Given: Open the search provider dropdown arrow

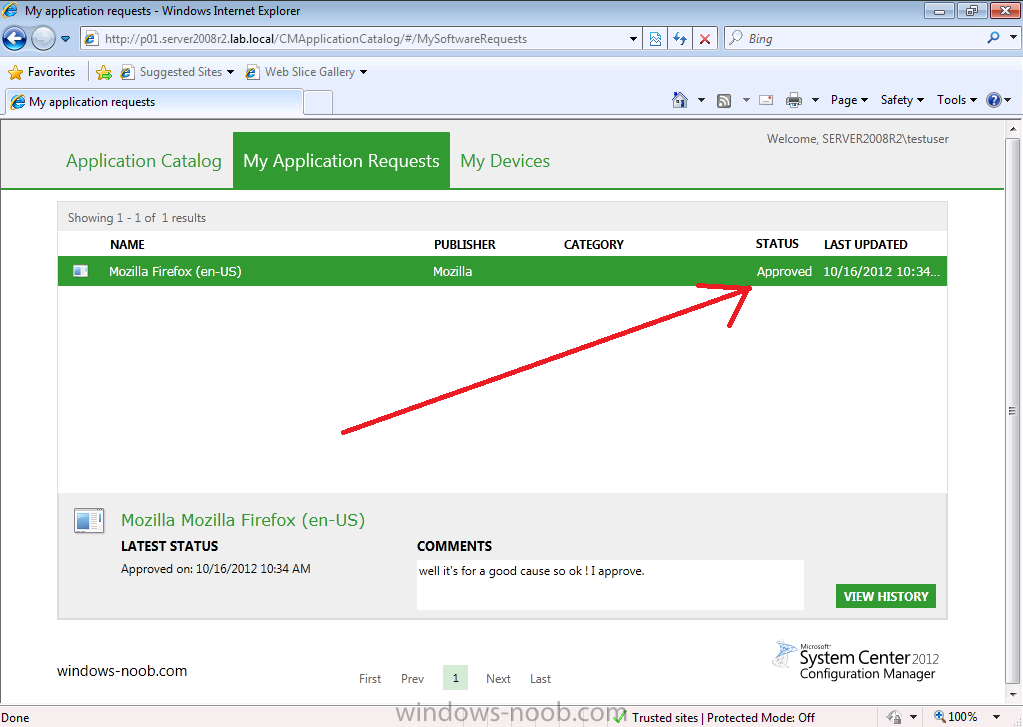Looking at the screenshot, I should point(1013,37).
